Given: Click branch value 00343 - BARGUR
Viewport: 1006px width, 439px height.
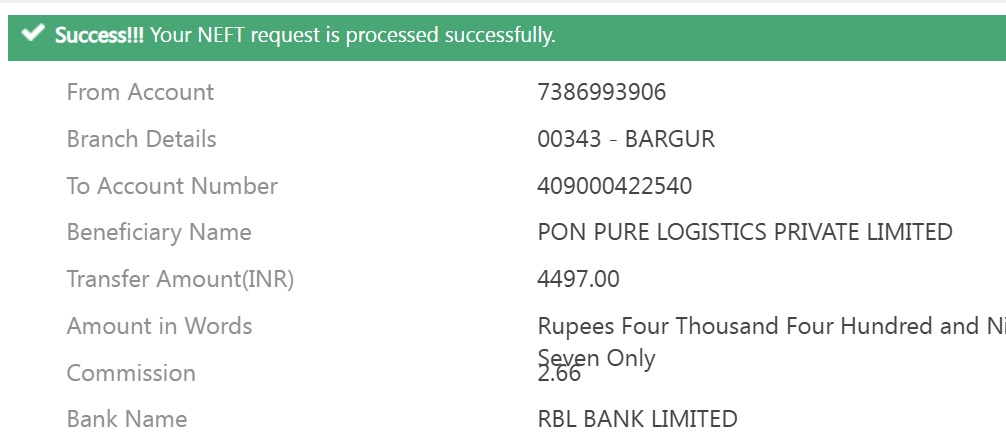Looking at the screenshot, I should [626, 139].
